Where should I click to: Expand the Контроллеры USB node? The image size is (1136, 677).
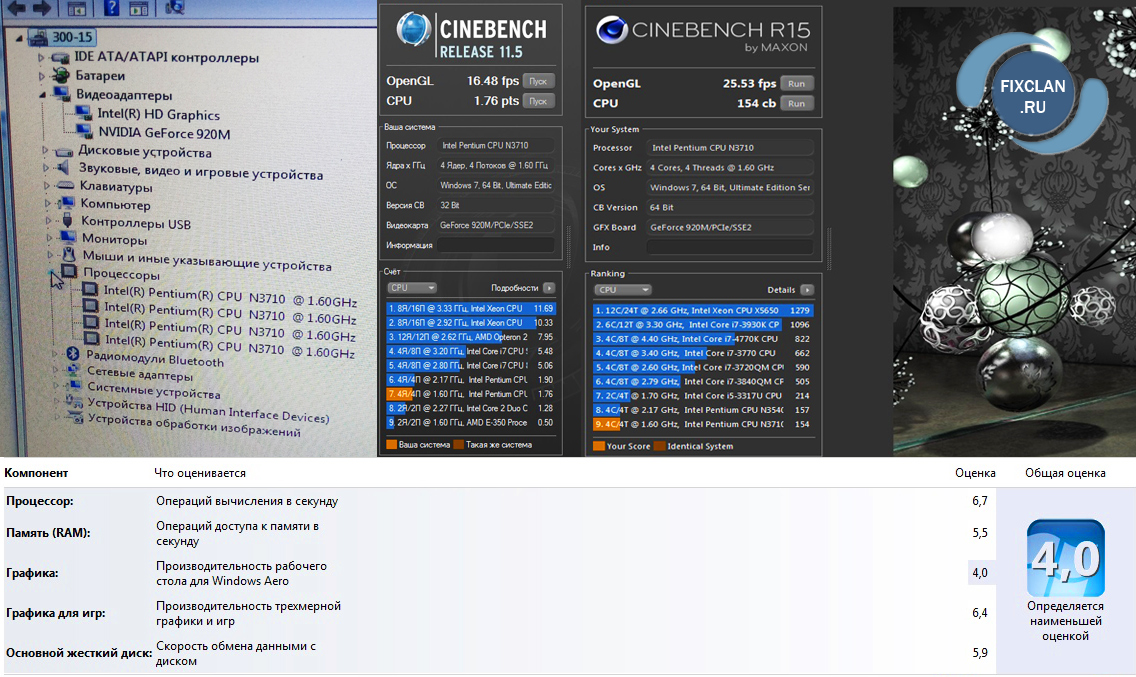(x=49, y=220)
